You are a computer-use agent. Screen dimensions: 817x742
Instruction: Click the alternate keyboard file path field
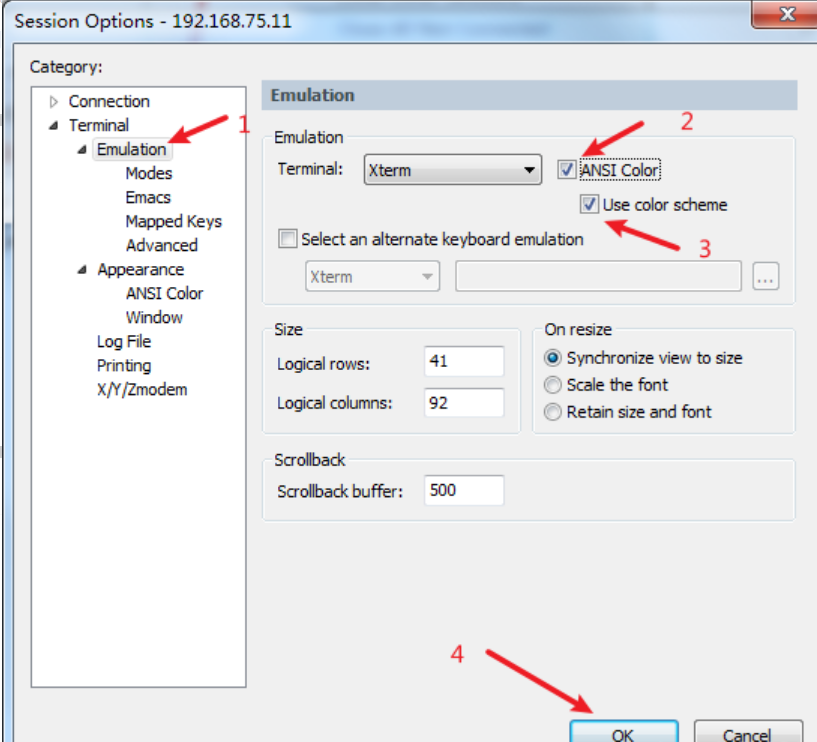point(598,277)
